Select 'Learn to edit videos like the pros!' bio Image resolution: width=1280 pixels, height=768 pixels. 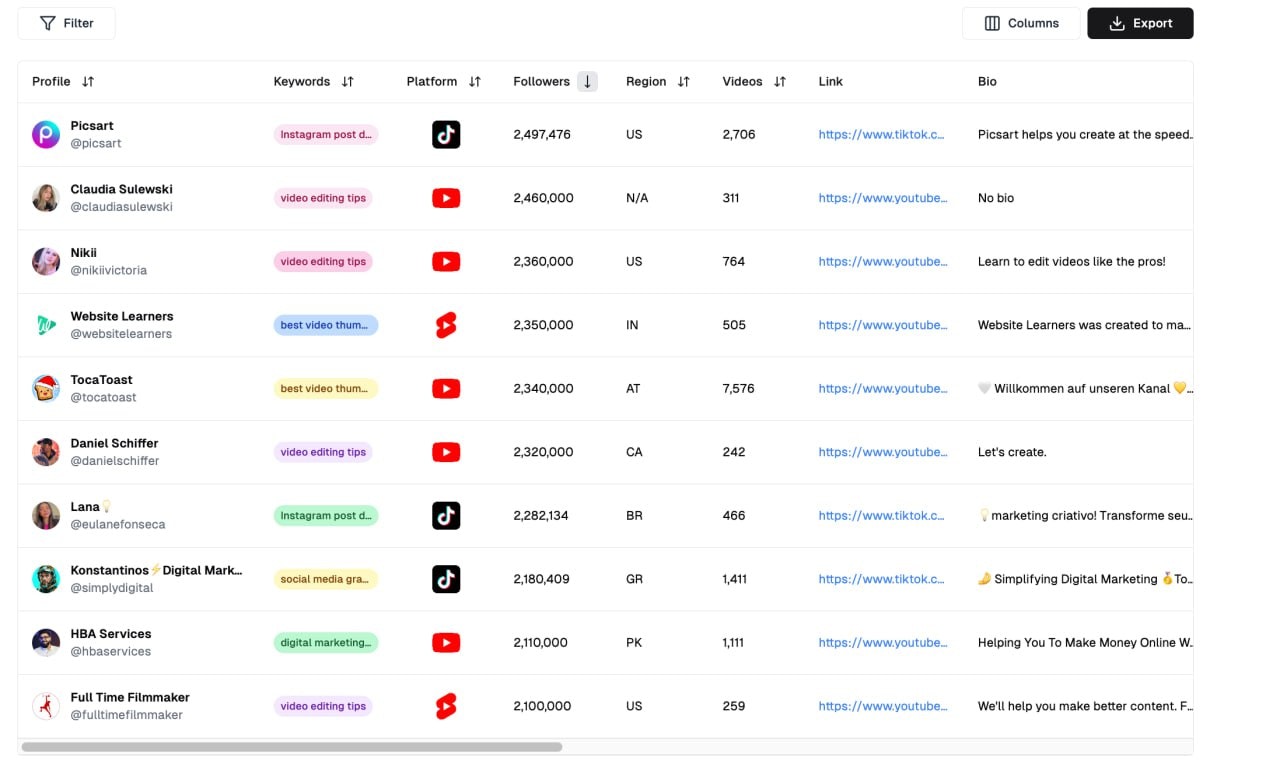pyautogui.click(x=1072, y=261)
